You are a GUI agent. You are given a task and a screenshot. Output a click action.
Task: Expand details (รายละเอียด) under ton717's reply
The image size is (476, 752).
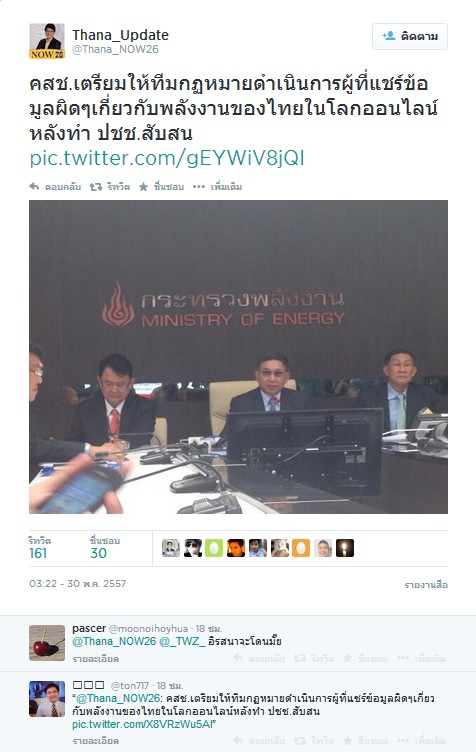pos(96,741)
